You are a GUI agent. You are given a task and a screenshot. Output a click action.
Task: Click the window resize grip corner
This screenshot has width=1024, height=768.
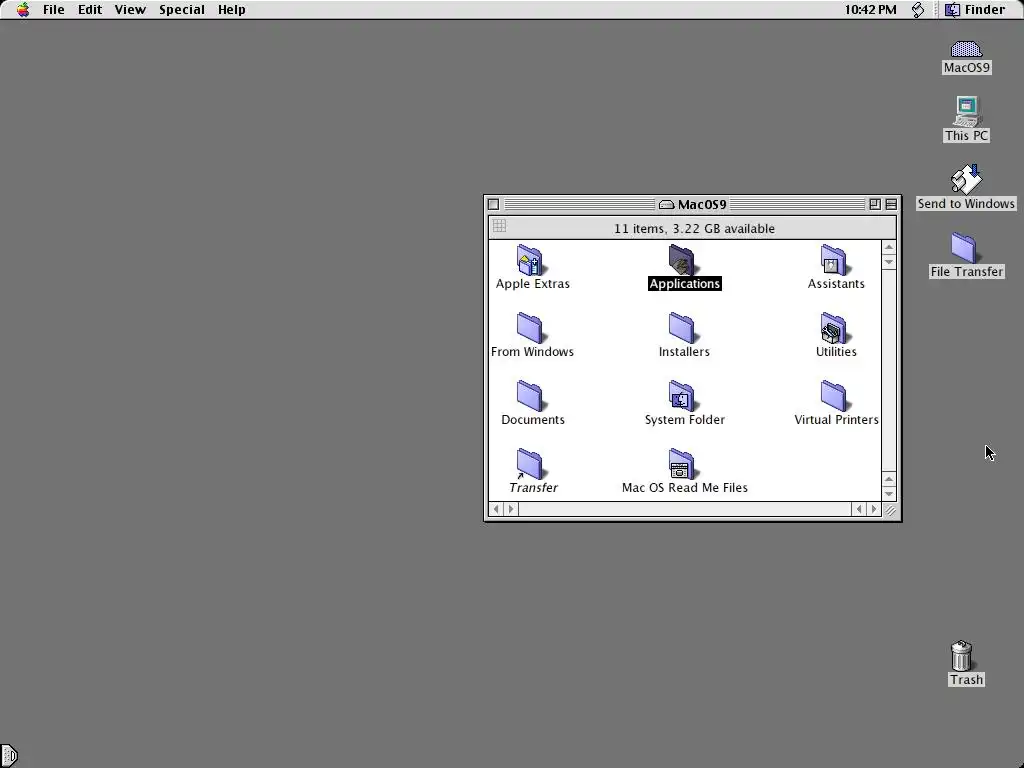pyautogui.click(x=889, y=509)
